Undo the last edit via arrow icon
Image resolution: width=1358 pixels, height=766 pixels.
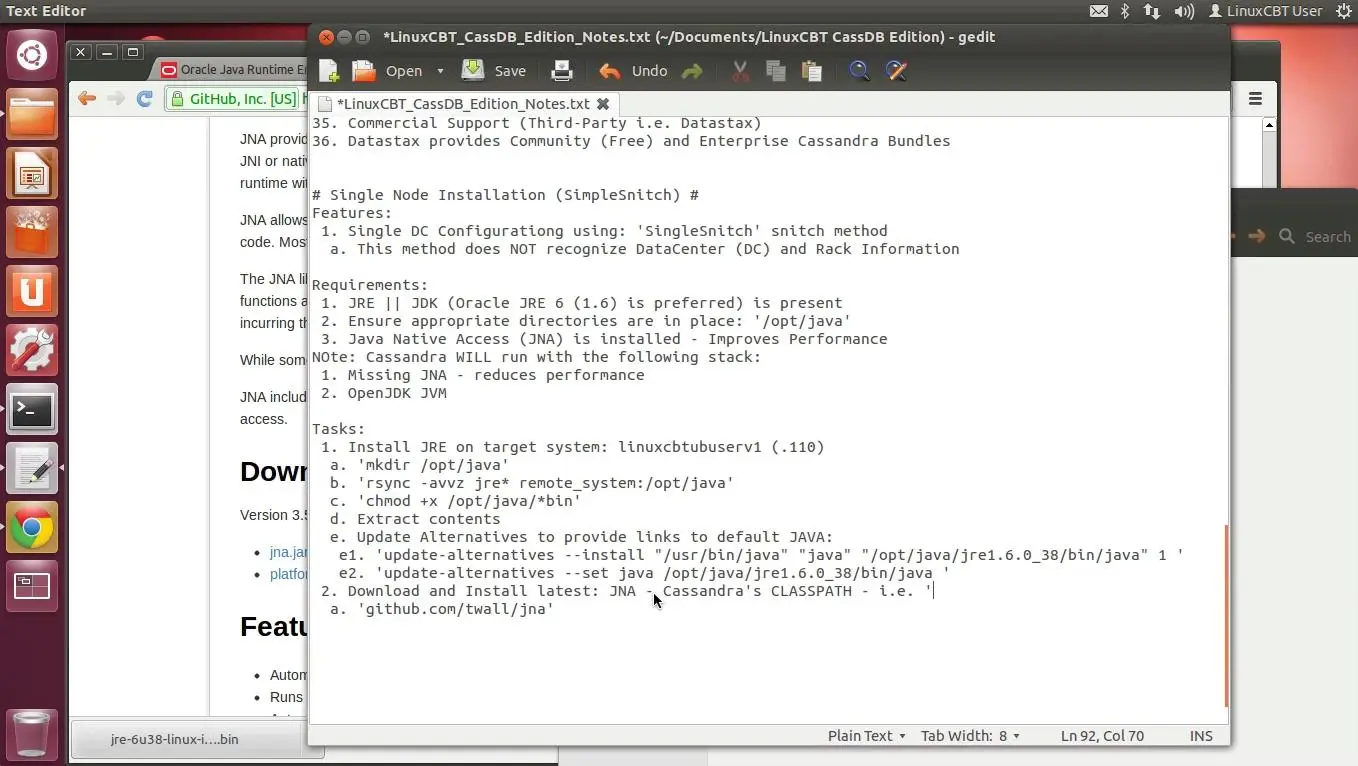[x=609, y=71]
